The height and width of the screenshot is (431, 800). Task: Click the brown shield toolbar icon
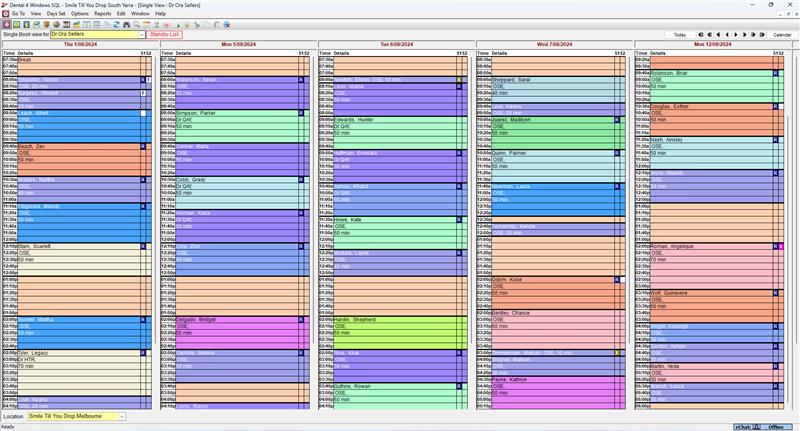pos(46,24)
